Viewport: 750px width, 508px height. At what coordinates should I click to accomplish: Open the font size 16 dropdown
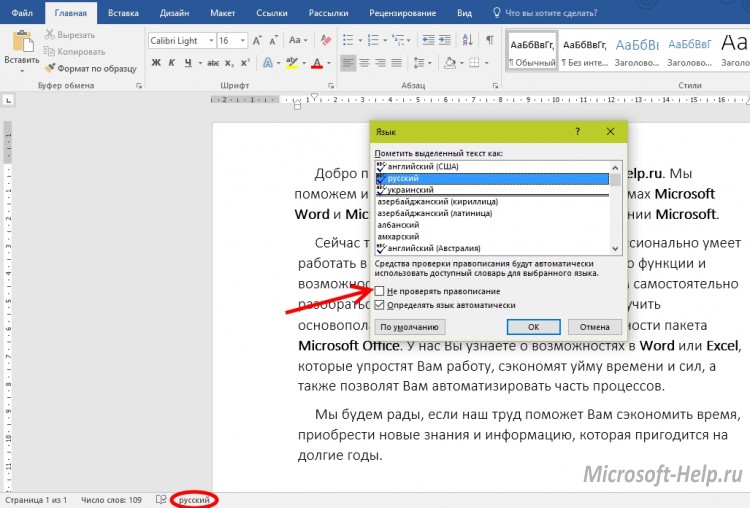click(243, 41)
